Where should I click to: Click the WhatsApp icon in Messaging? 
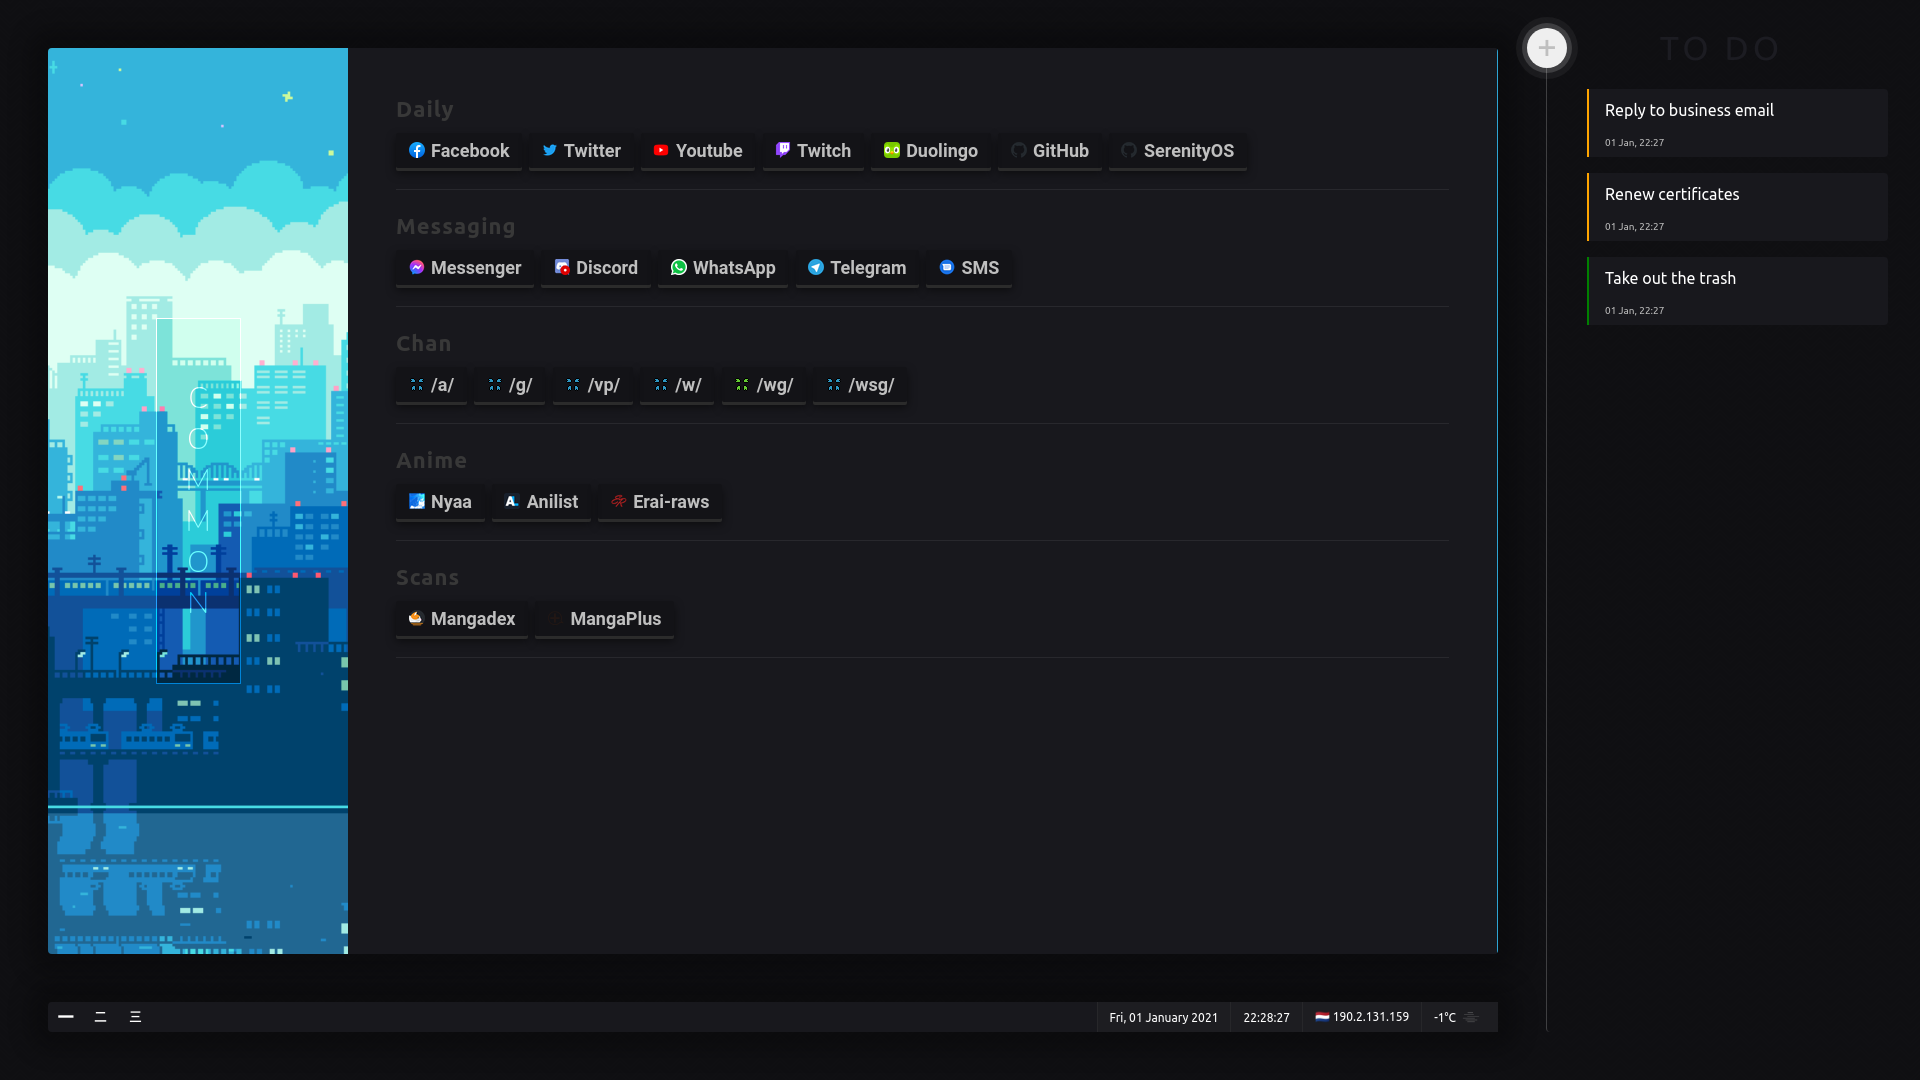click(679, 268)
